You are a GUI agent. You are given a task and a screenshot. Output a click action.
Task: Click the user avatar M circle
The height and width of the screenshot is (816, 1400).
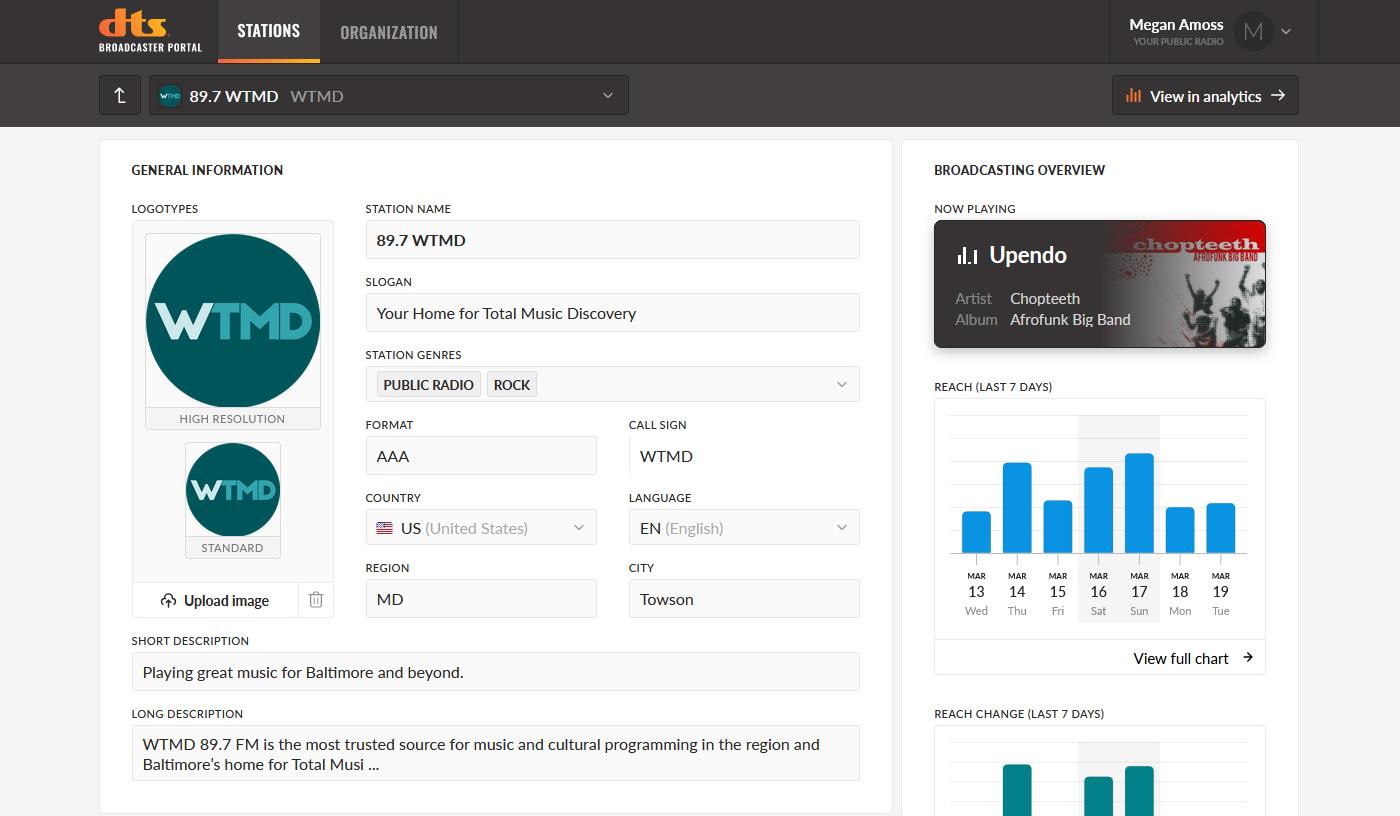point(1253,31)
